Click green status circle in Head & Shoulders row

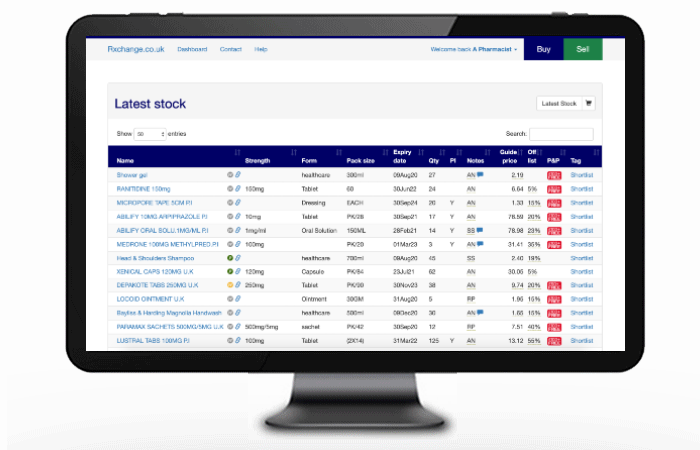230,257
